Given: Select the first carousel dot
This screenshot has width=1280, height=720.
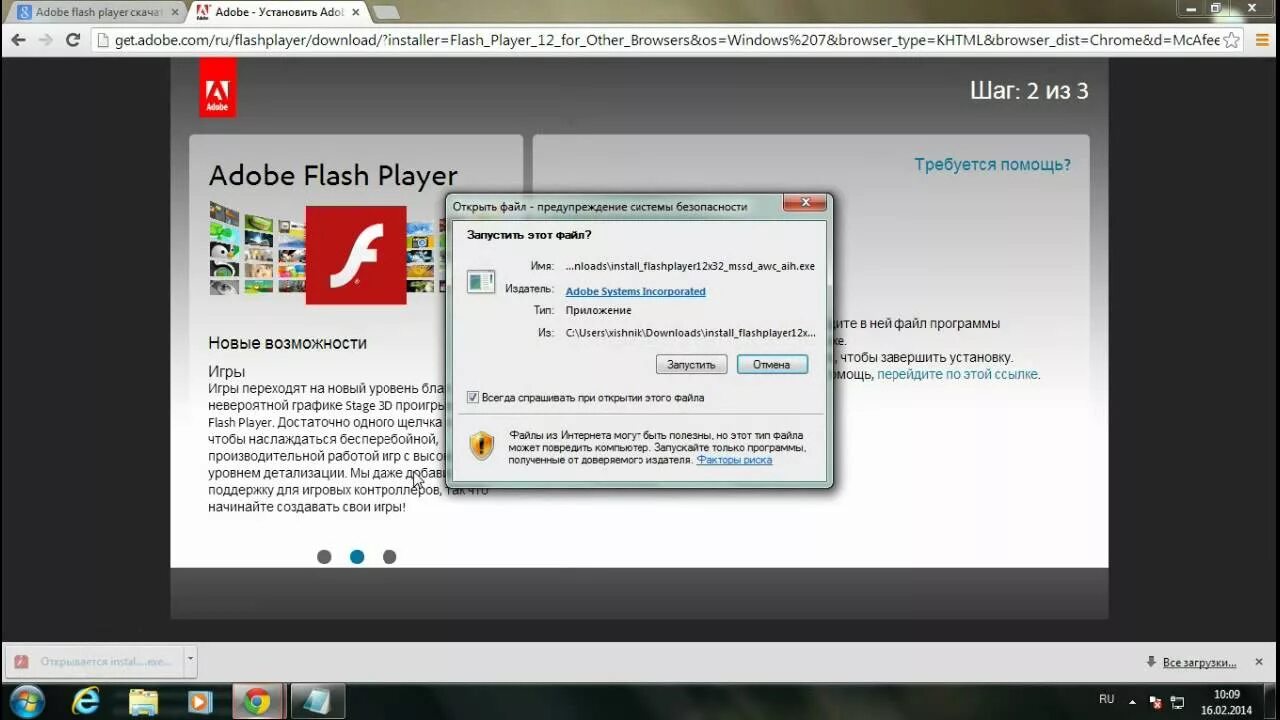Looking at the screenshot, I should pos(324,557).
